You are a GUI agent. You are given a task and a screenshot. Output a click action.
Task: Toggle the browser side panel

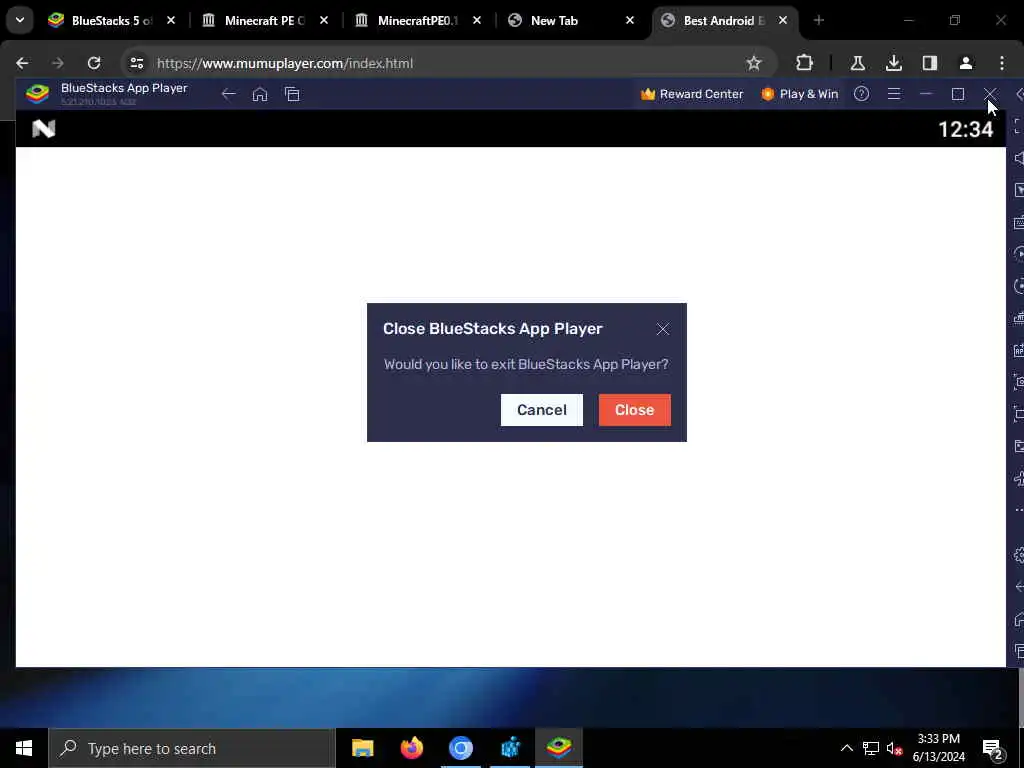pos(929,63)
